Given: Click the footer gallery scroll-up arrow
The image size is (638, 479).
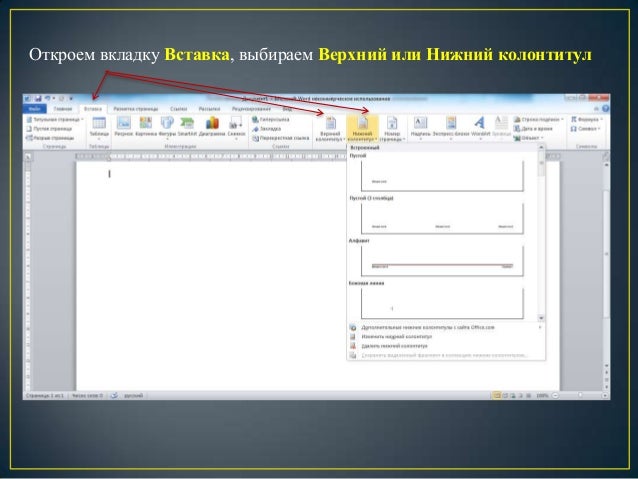Looking at the screenshot, I should pyautogui.click(x=541, y=147).
